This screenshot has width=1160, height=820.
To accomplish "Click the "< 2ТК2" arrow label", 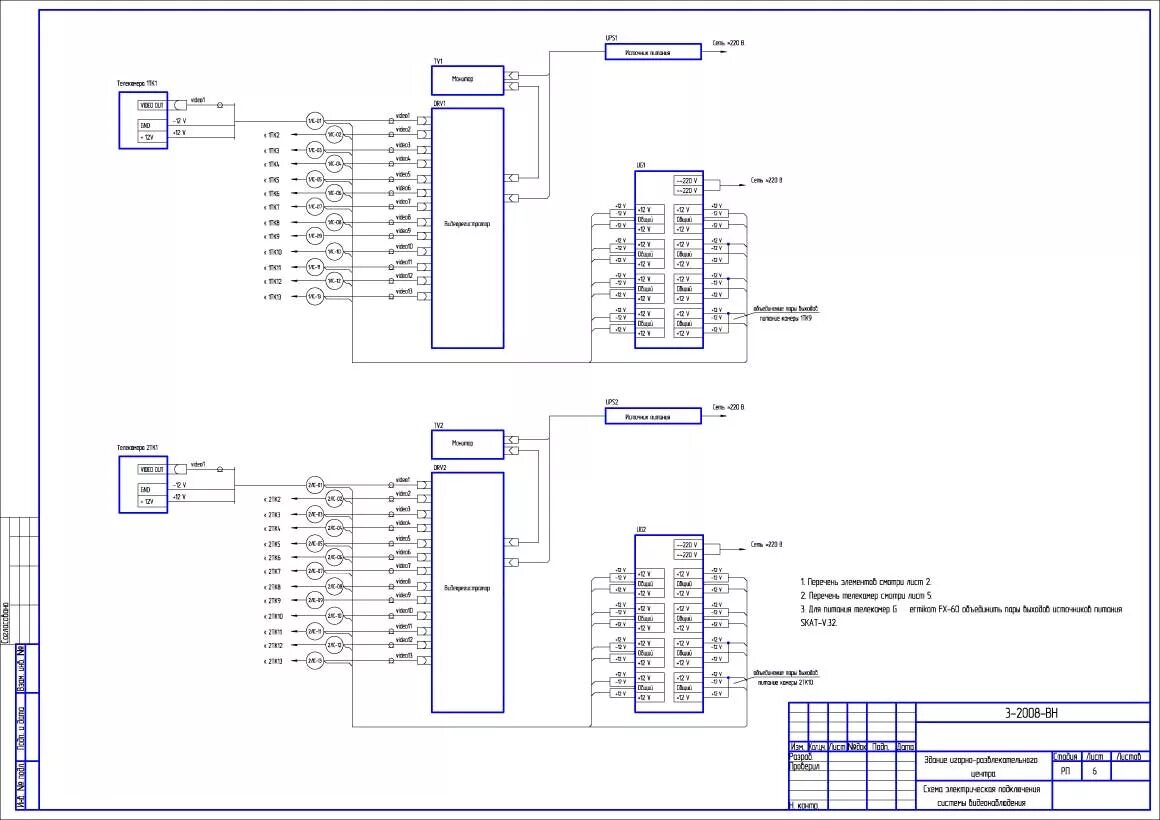I will point(272,500).
